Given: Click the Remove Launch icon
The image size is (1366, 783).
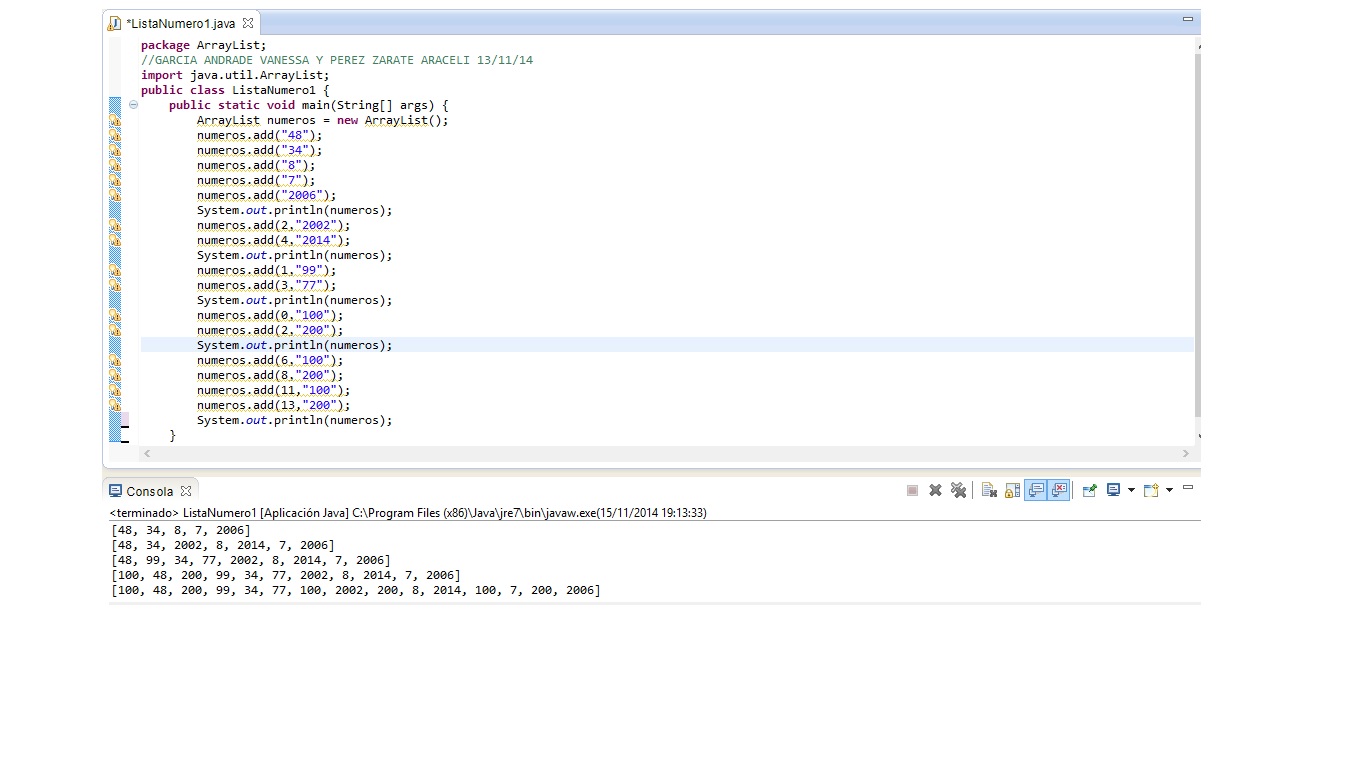Looking at the screenshot, I should (x=935, y=490).
